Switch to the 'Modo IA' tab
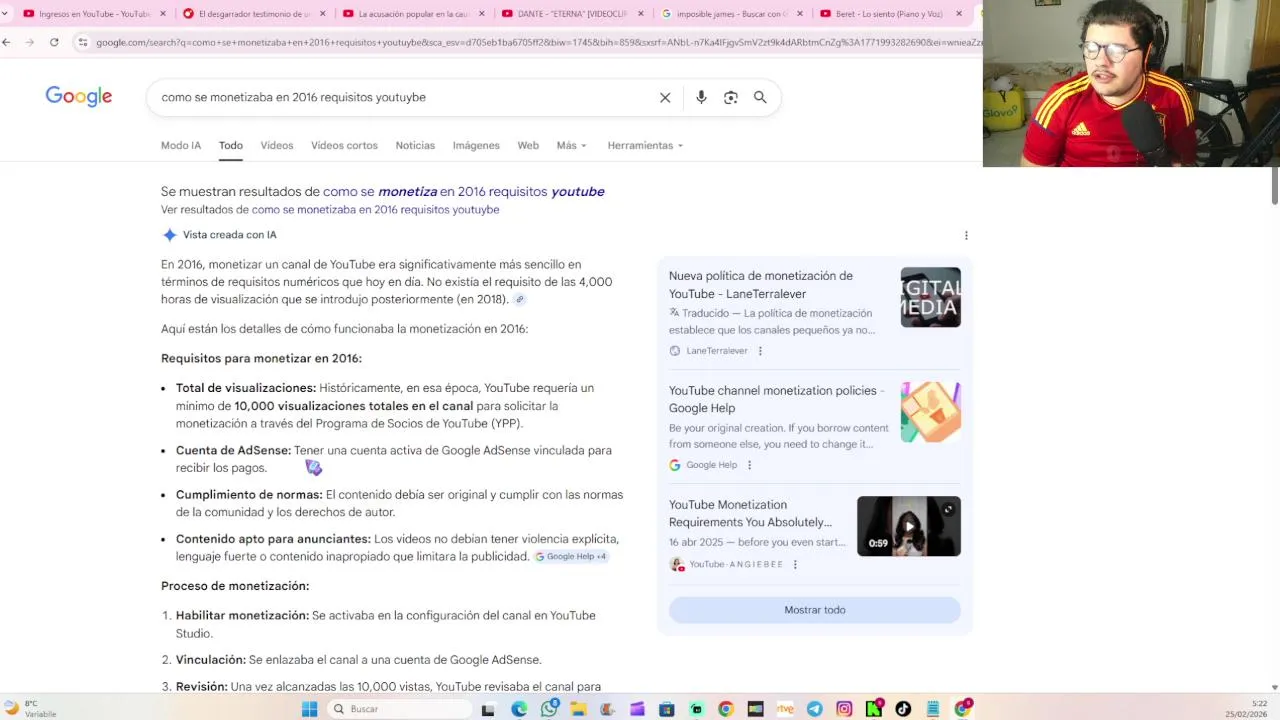1280x720 pixels. coord(181,145)
